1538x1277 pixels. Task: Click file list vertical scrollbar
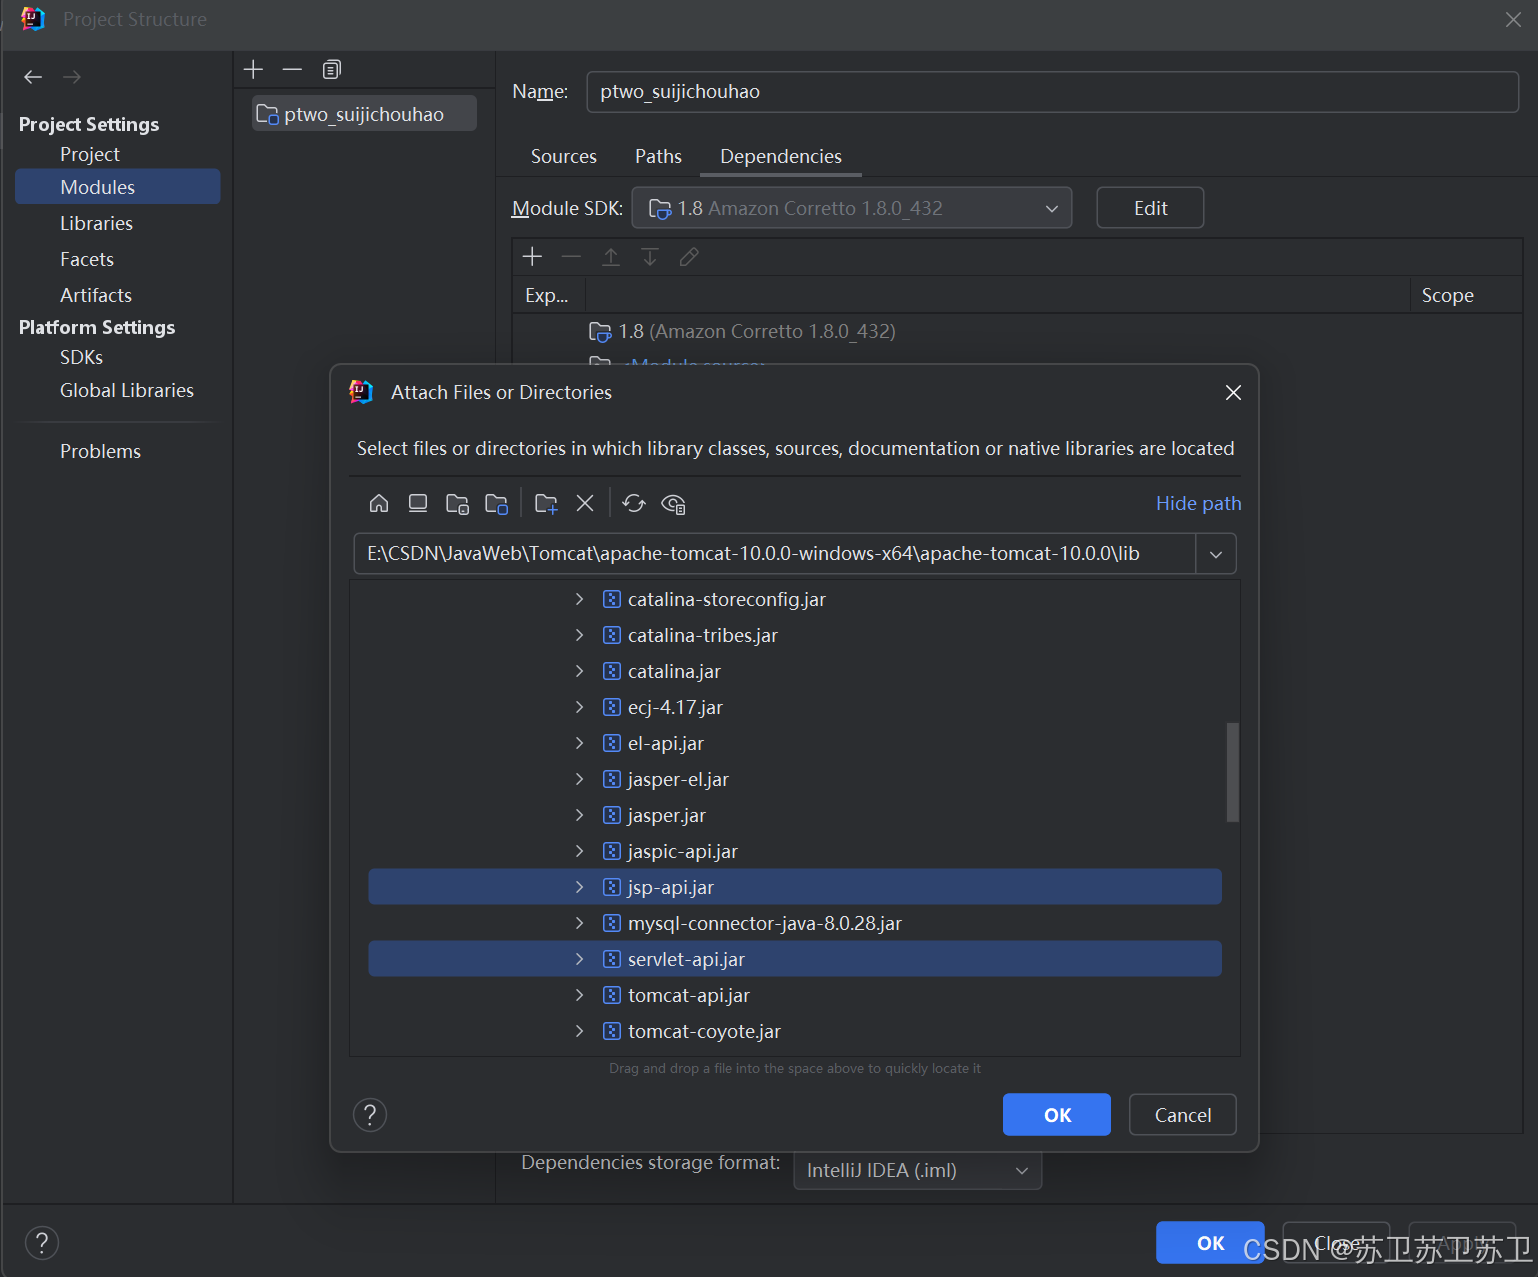click(1233, 772)
